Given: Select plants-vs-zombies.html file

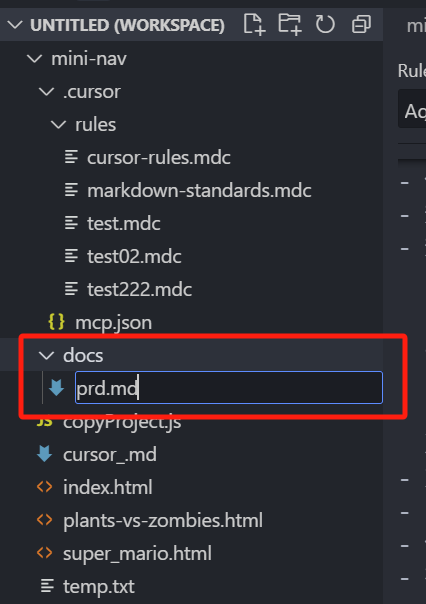Looking at the screenshot, I should point(163,520).
